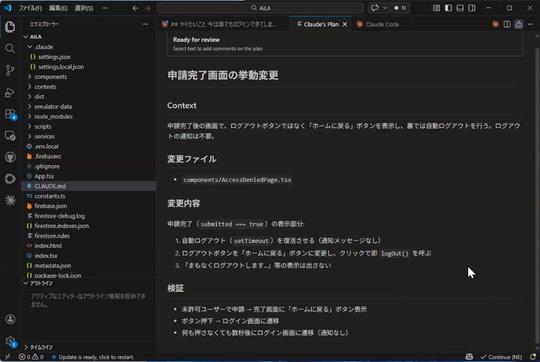Switch to the Claude's Plan tab
This screenshot has width=540, height=362.
pyautogui.click(x=321, y=24)
